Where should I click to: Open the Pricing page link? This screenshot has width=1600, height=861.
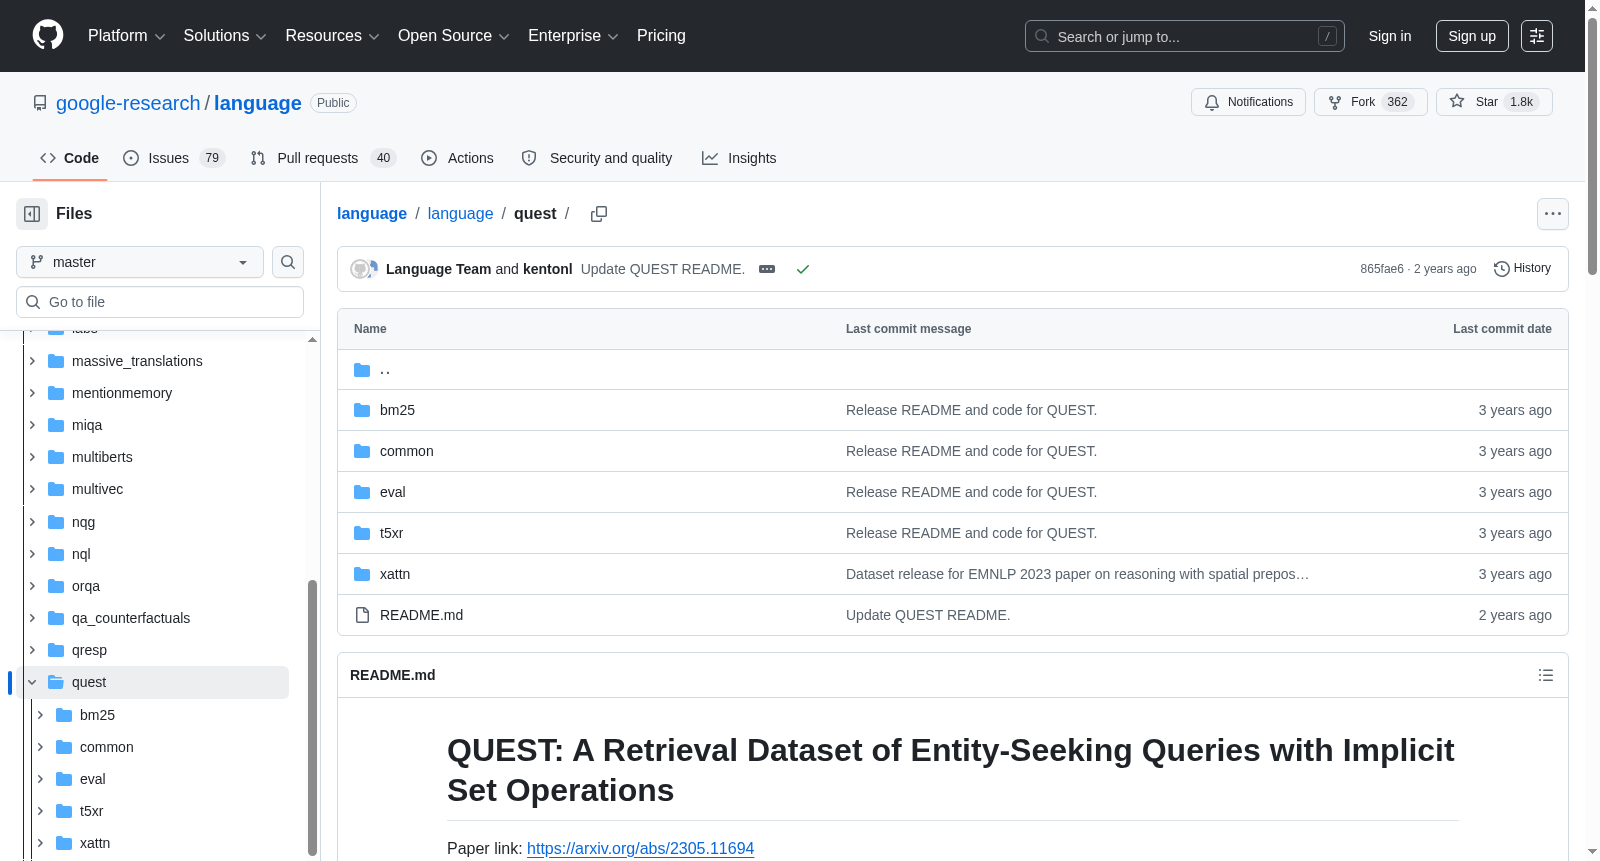click(x=661, y=36)
